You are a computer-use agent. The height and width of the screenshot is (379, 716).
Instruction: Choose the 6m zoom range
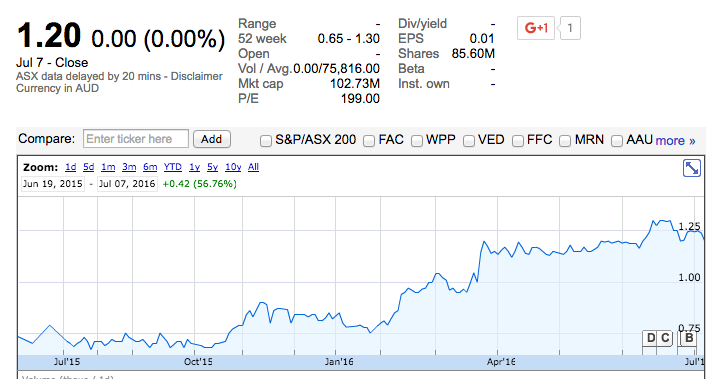point(150,167)
